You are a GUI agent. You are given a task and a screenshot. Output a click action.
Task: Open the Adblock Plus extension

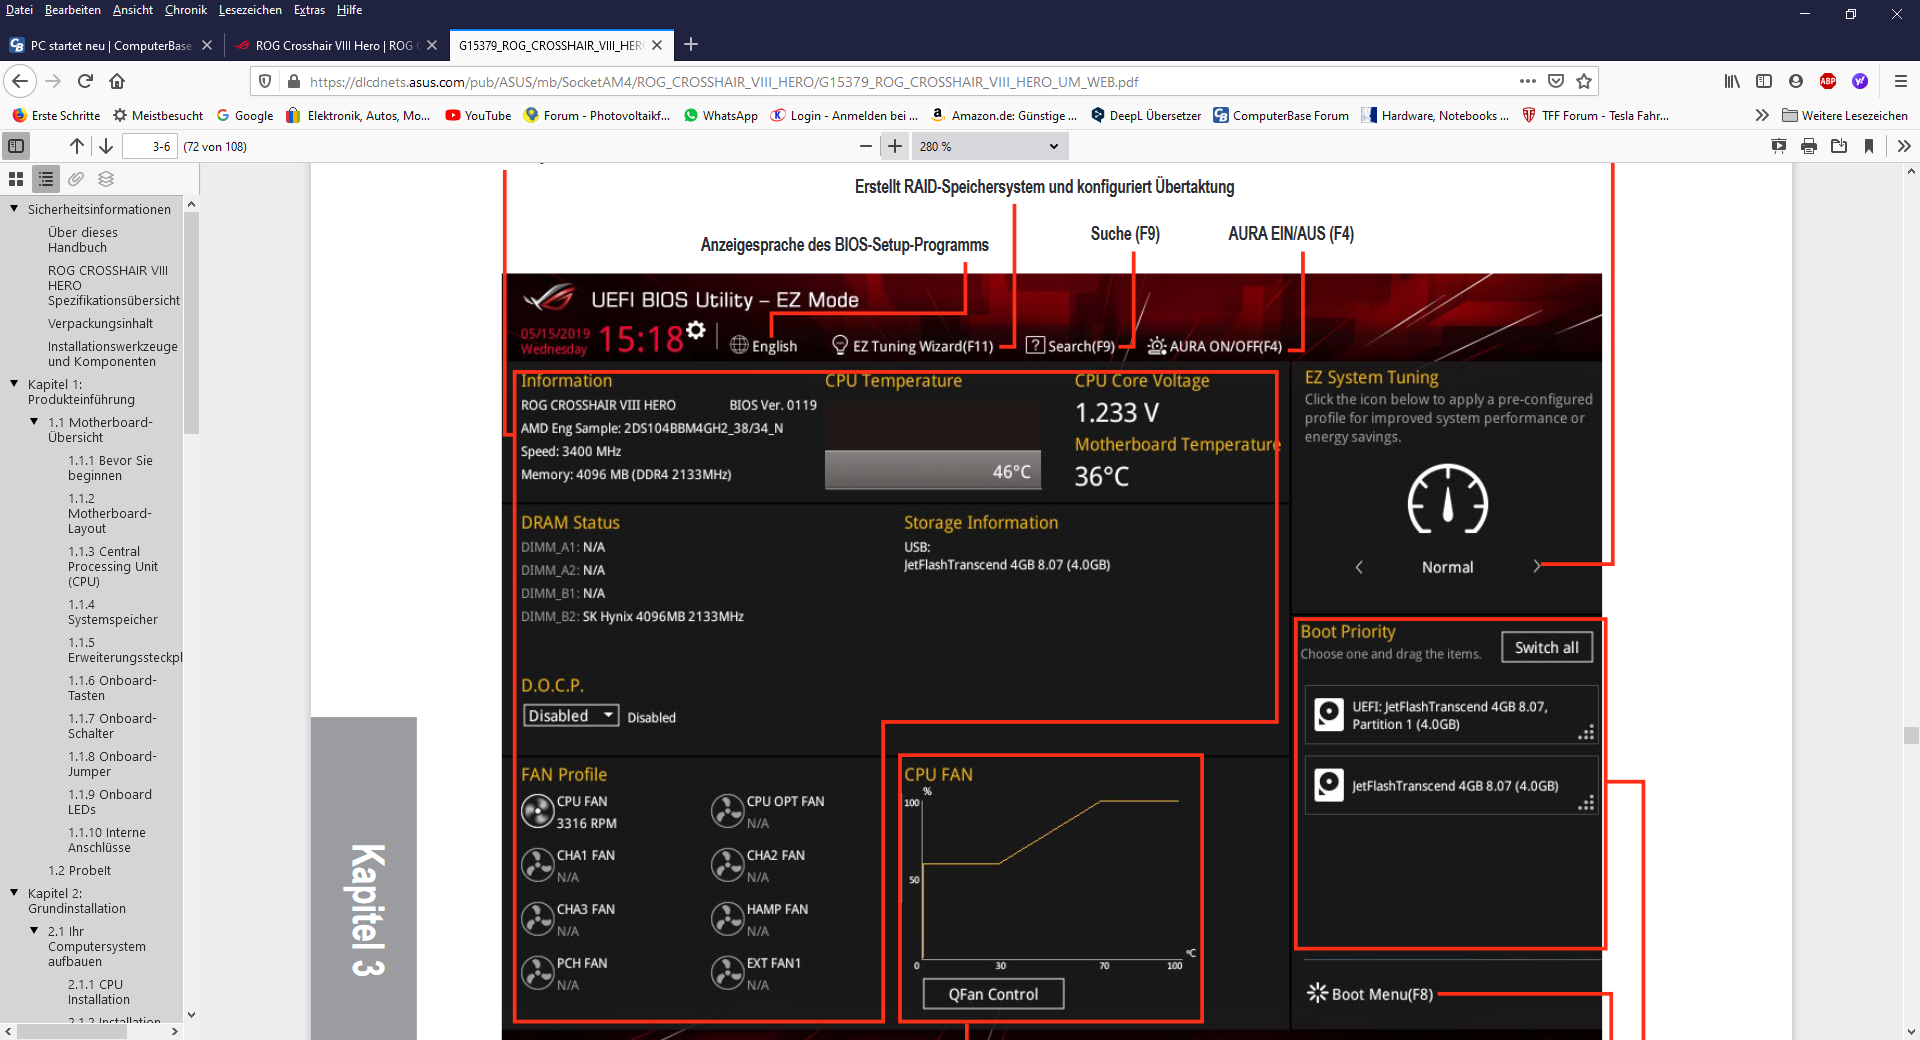pos(1828,81)
